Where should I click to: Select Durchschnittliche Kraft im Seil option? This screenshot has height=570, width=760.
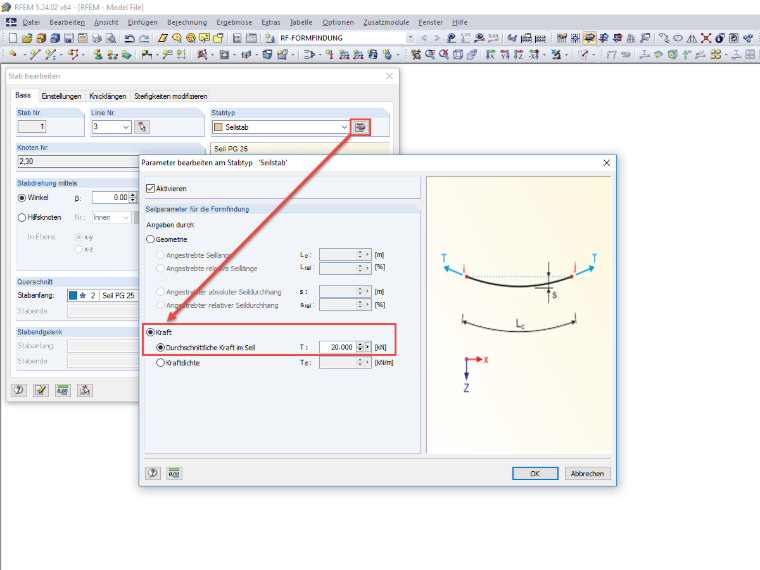coord(160,348)
